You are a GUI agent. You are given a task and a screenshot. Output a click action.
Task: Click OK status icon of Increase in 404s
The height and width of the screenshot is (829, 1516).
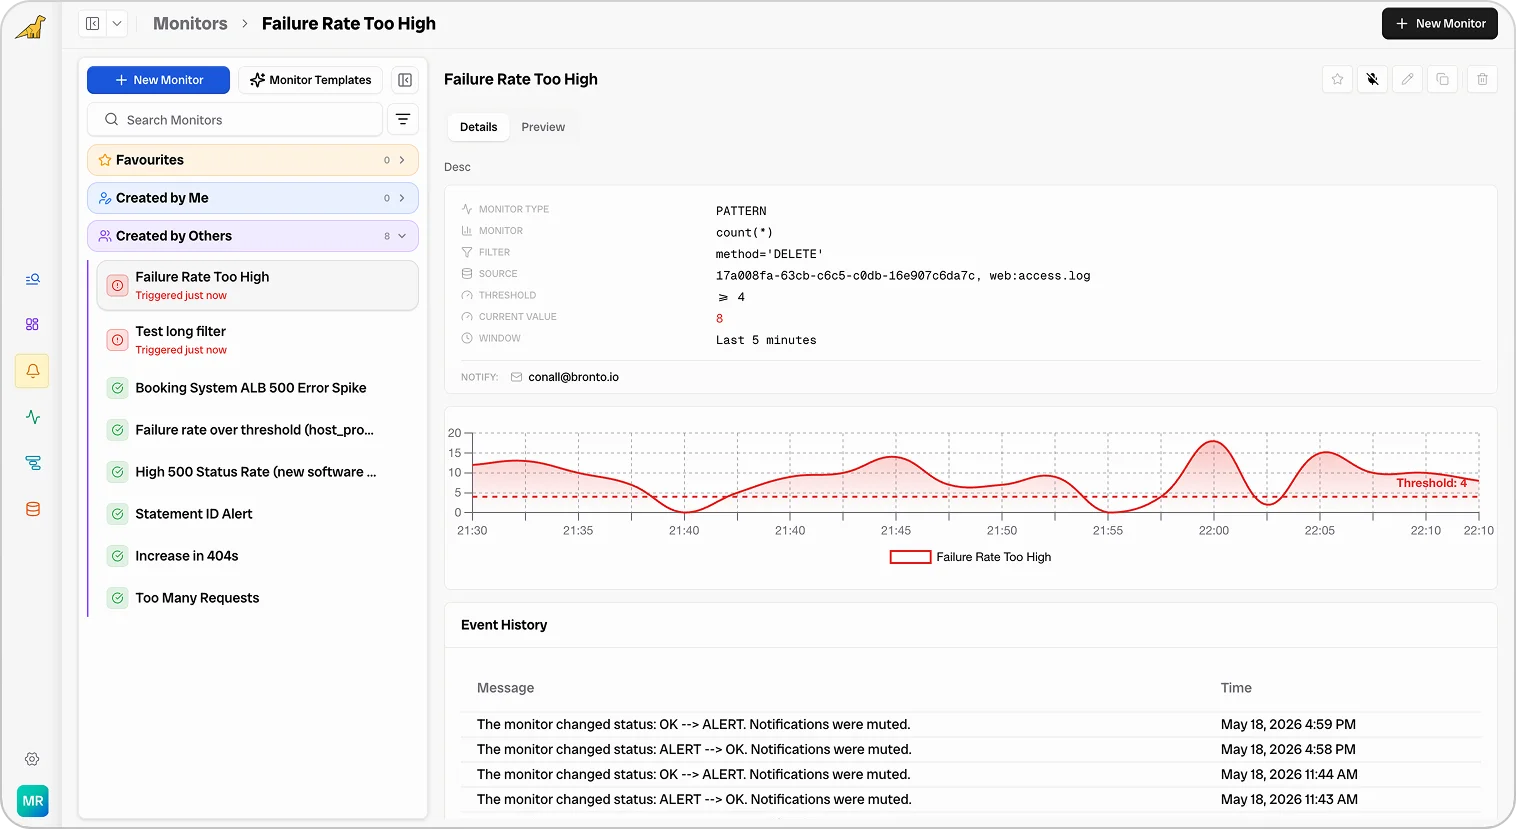coord(117,556)
